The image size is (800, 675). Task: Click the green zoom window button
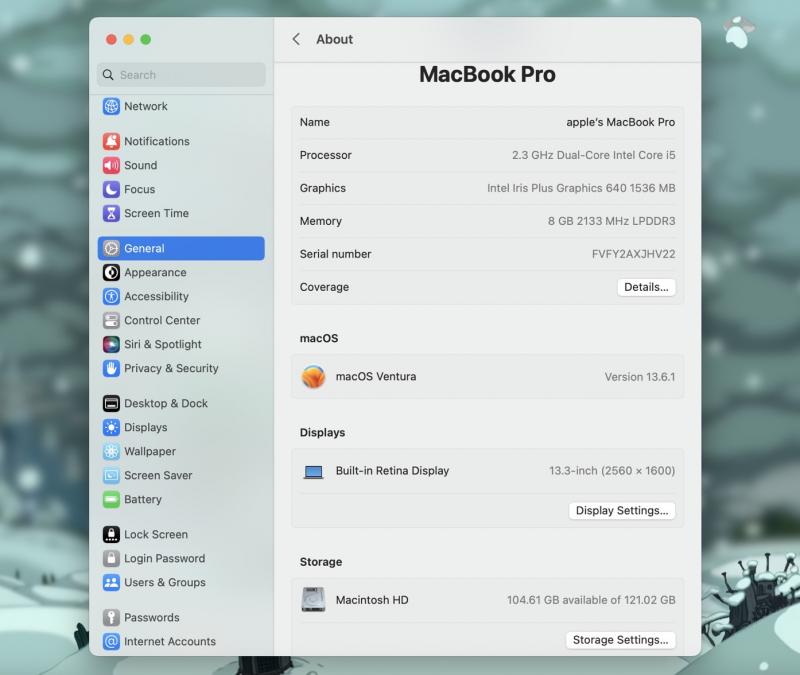(x=145, y=39)
